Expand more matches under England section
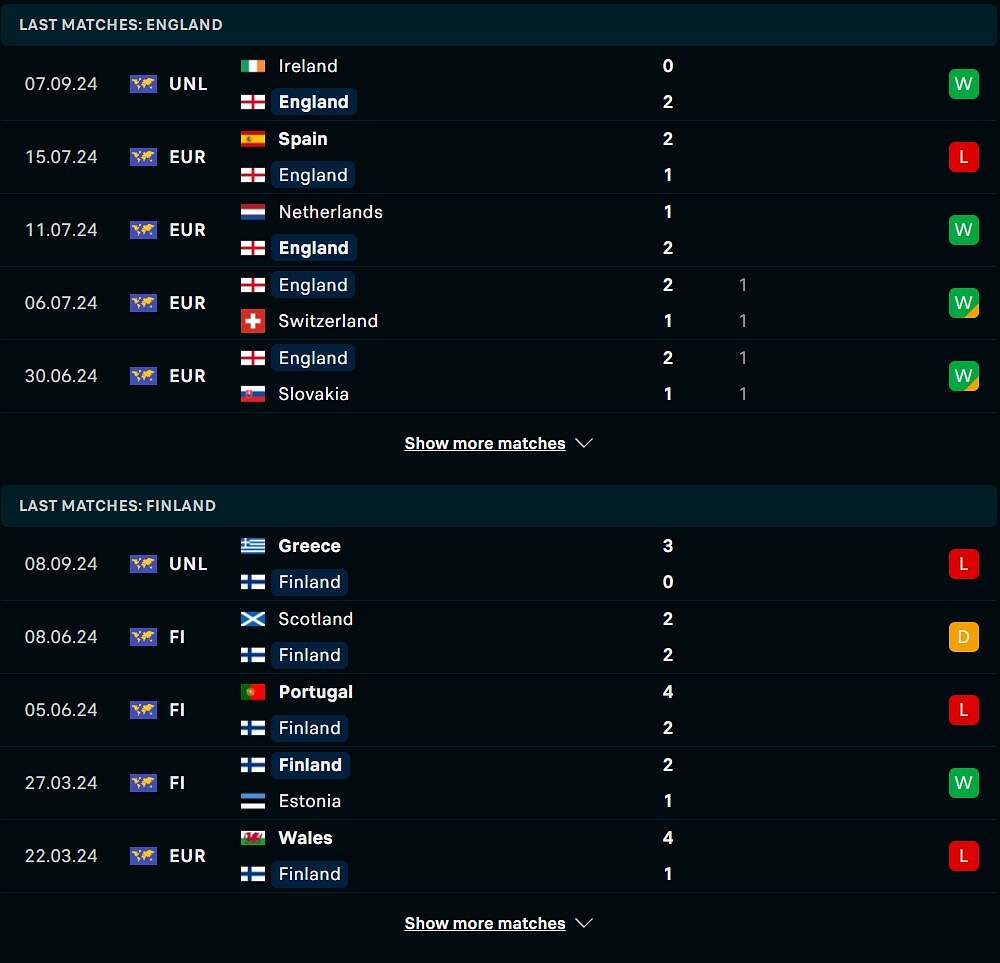This screenshot has width=1000, height=963. click(485, 443)
